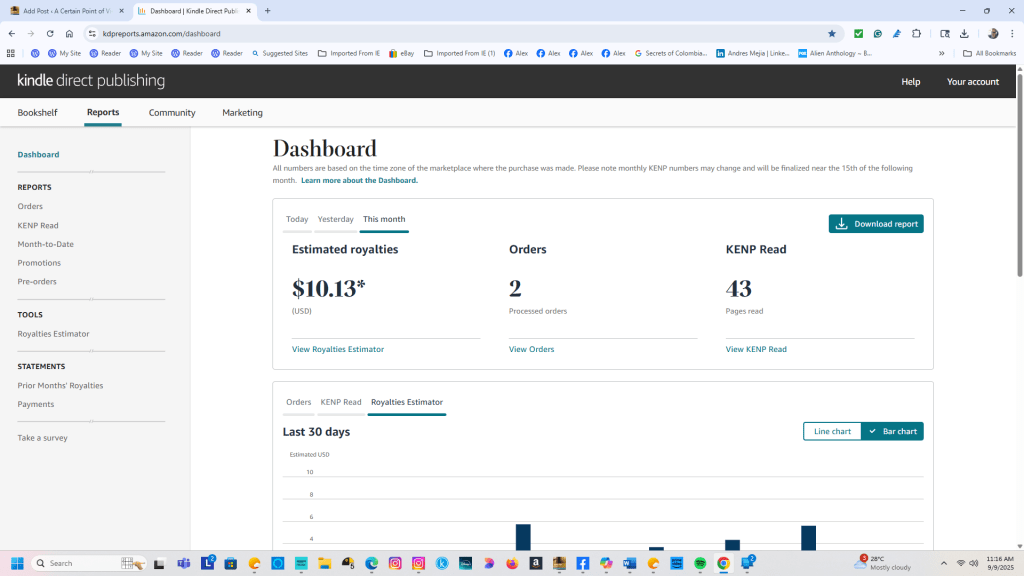Click the browser Home icon
The image size is (1024, 576).
pos(69,33)
